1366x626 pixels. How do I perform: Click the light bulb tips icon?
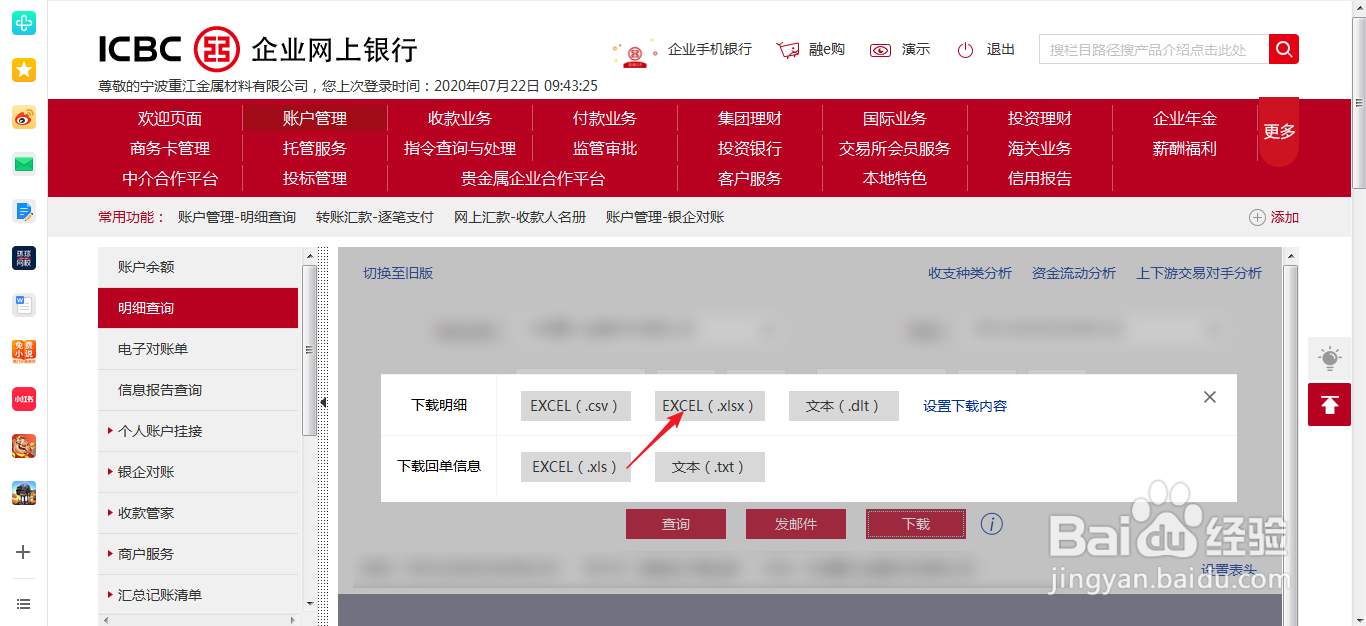click(x=1329, y=359)
